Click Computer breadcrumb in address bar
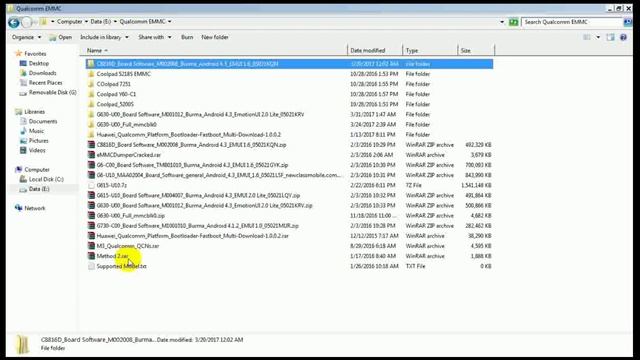 click(x=69, y=22)
